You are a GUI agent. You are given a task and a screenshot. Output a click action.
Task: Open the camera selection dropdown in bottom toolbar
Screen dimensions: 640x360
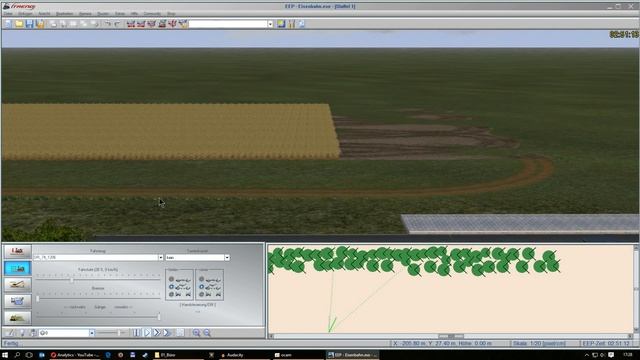(92, 333)
